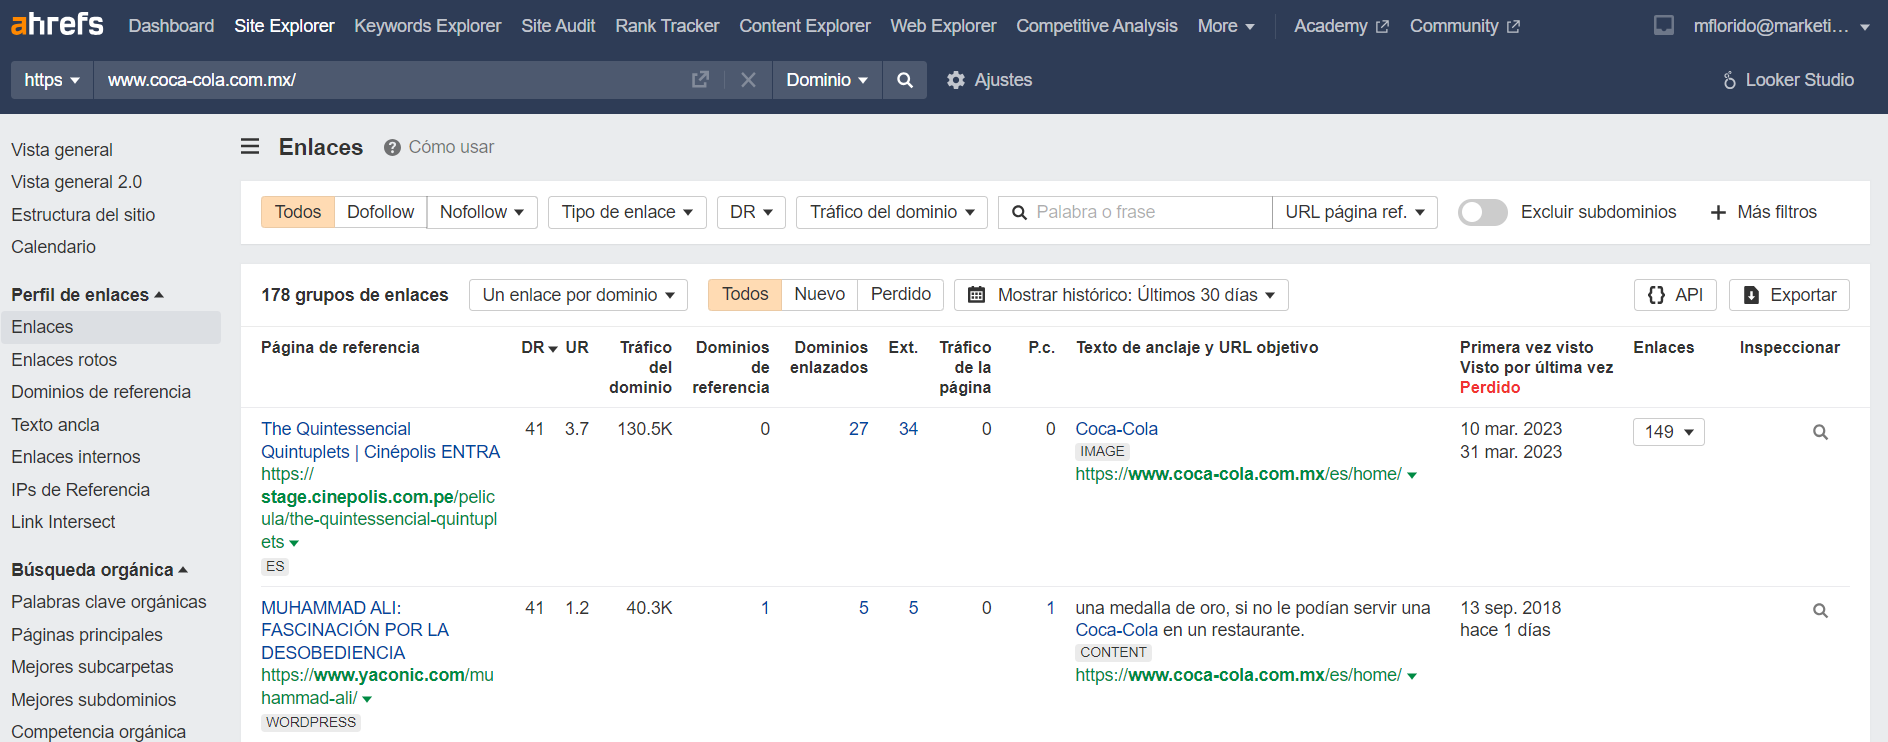Expand stage.cinepolis.com.pe URL caret
The height and width of the screenshot is (742, 1888).
point(294,543)
